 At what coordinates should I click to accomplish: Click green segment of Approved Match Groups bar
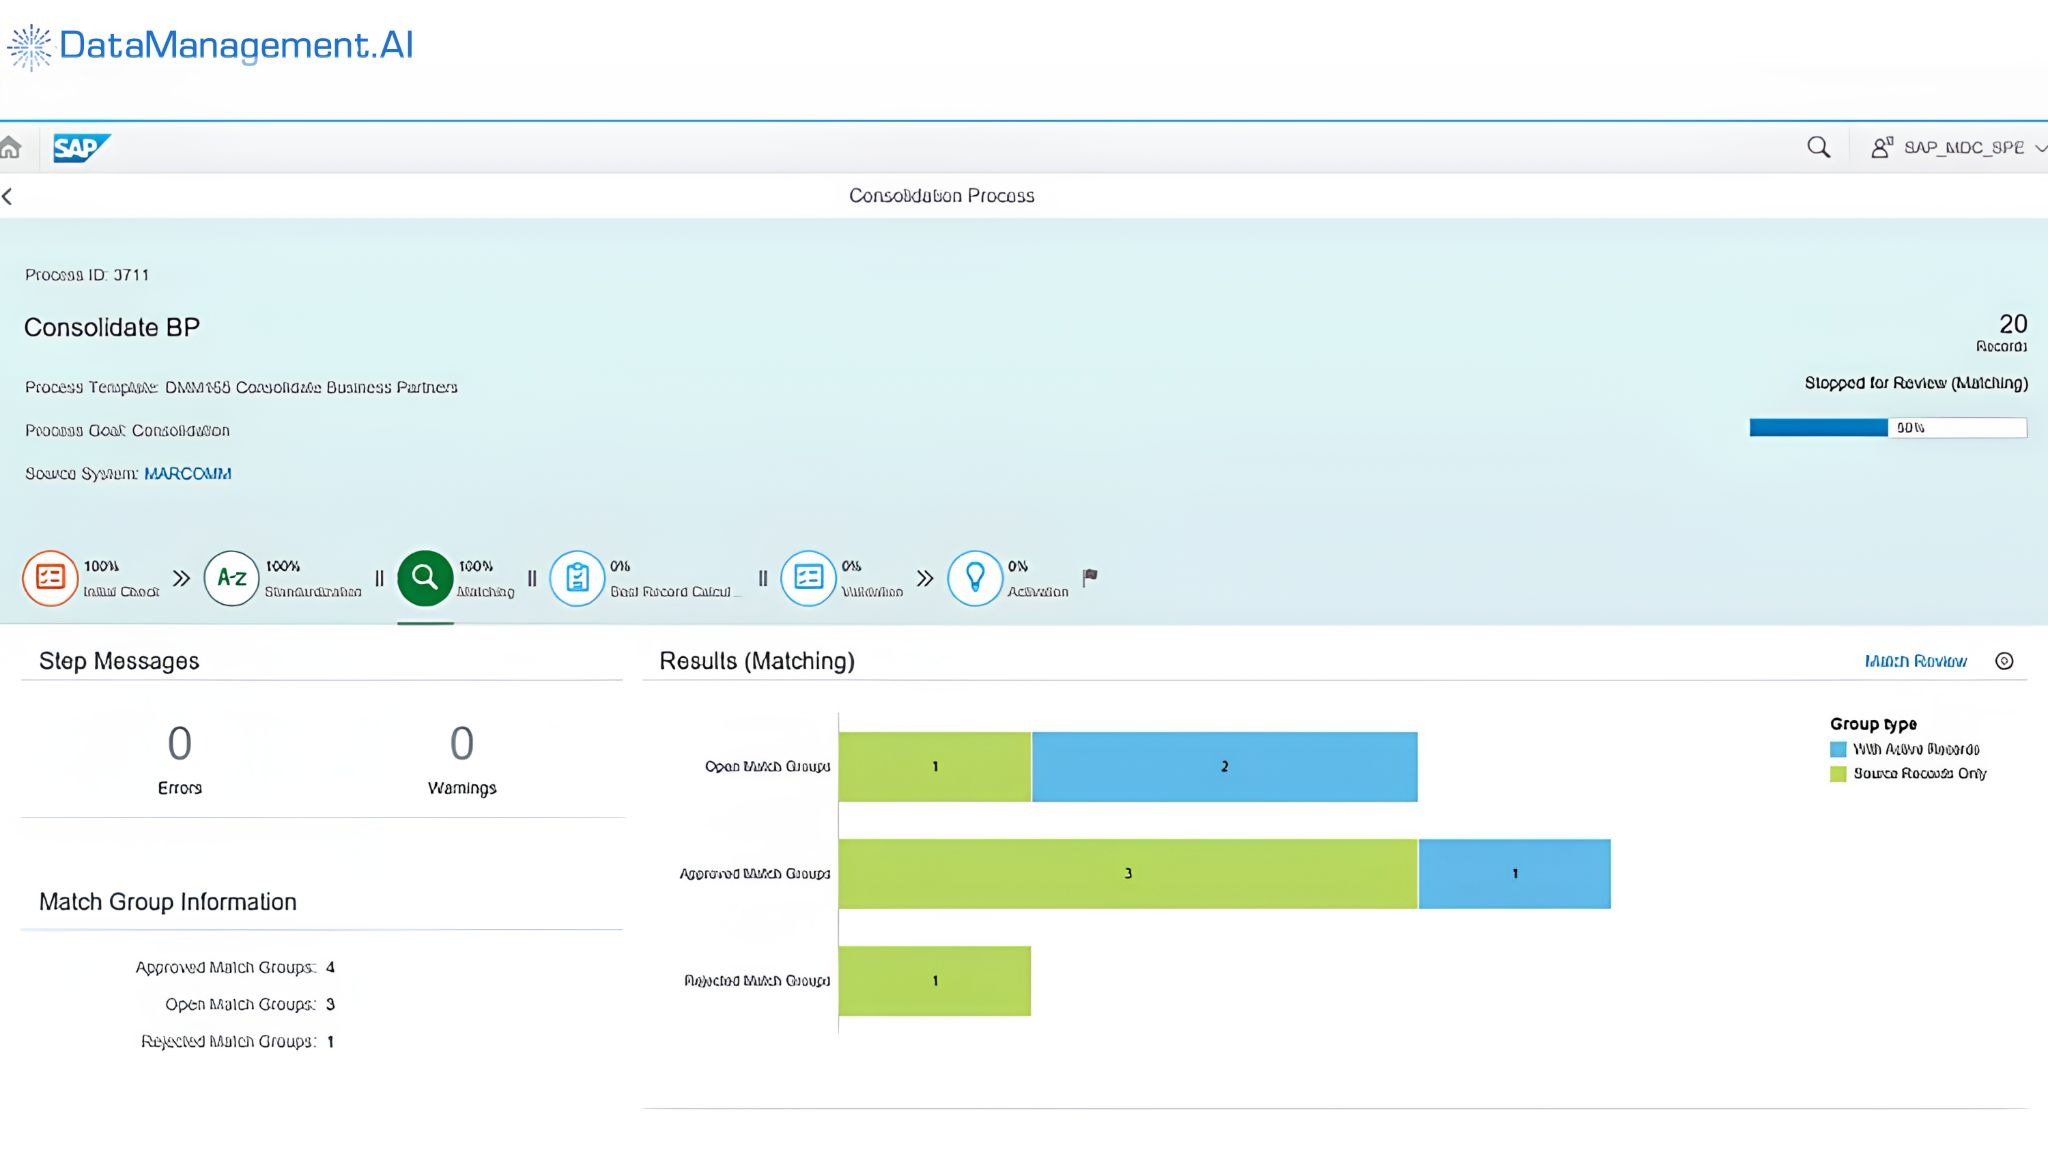(1128, 874)
